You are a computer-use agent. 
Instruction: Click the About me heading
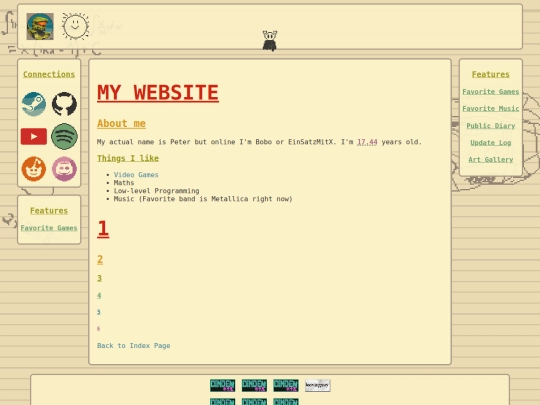[121, 124]
